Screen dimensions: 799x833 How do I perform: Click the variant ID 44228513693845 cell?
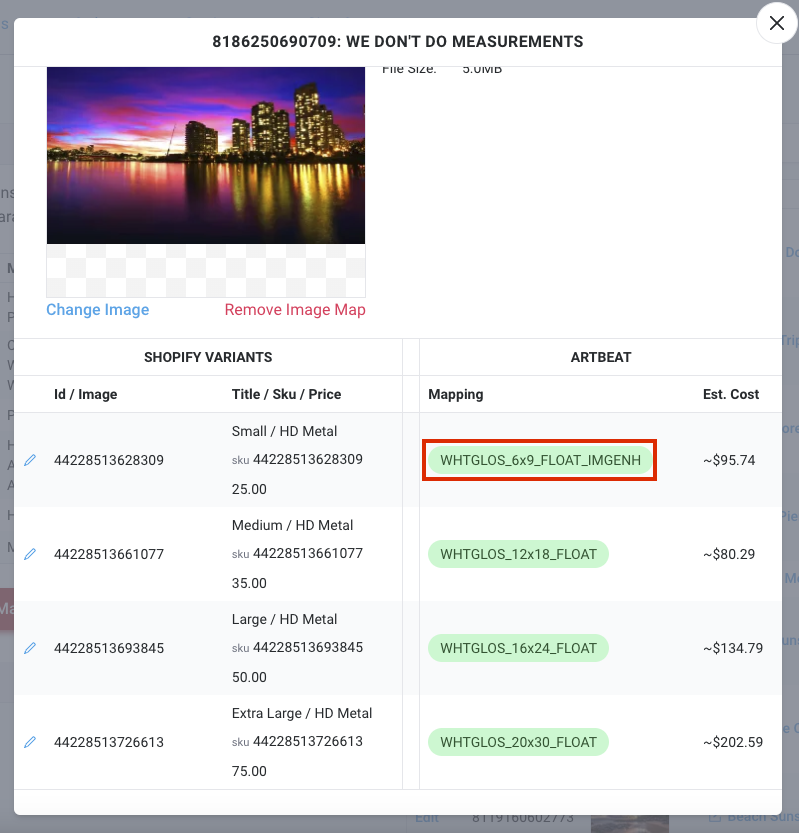(109, 648)
